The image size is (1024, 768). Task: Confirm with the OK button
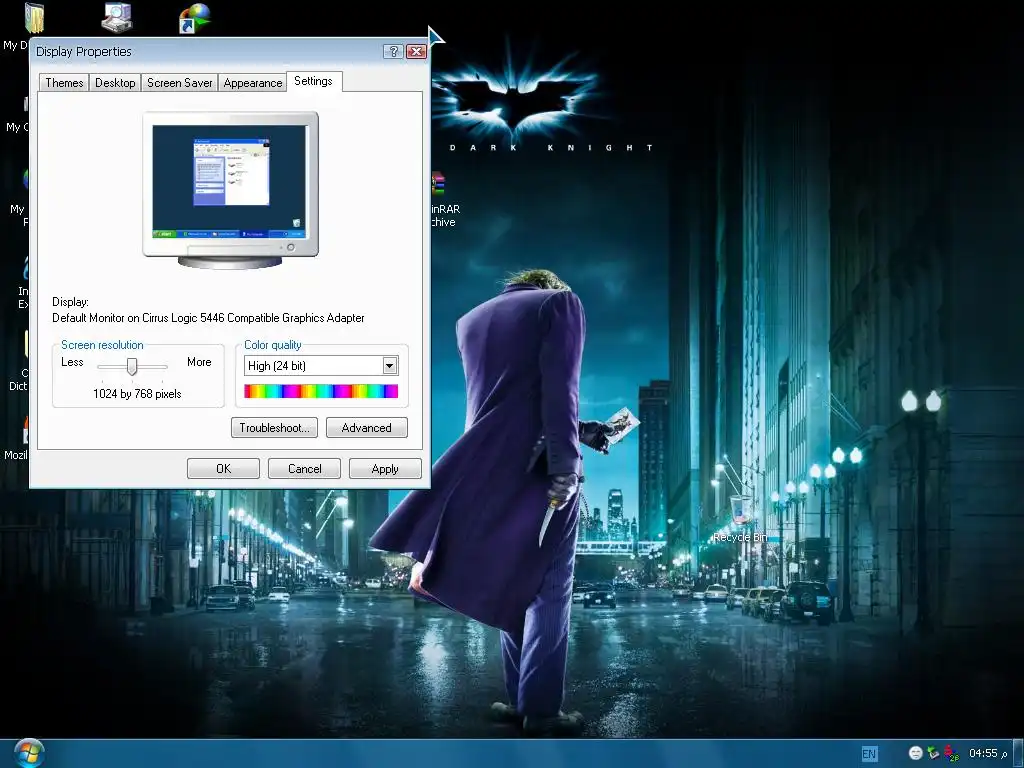[x=223, y=469]
